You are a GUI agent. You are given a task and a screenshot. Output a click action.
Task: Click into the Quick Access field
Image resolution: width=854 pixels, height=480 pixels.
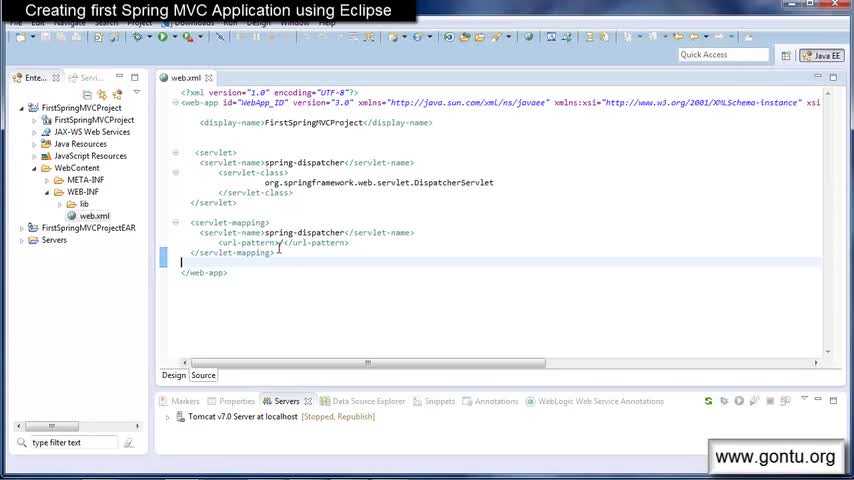(723, 54)
